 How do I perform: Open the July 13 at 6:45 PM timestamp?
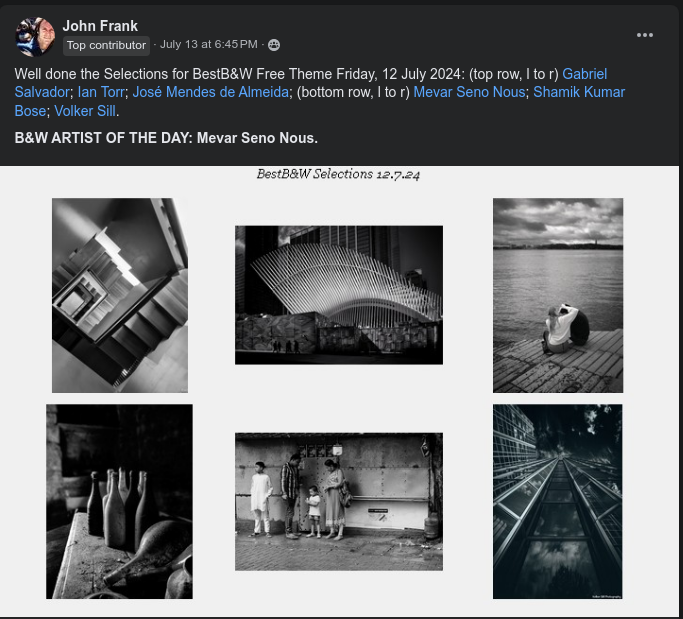(208, 45)
